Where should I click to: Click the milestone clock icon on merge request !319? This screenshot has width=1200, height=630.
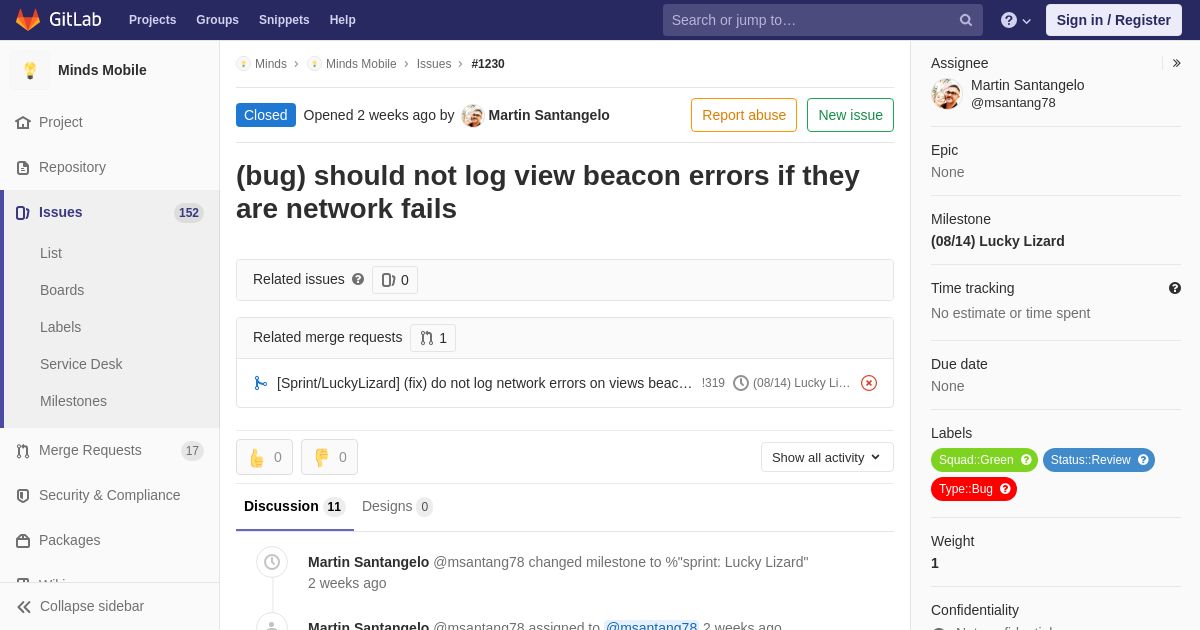point(741,383)
